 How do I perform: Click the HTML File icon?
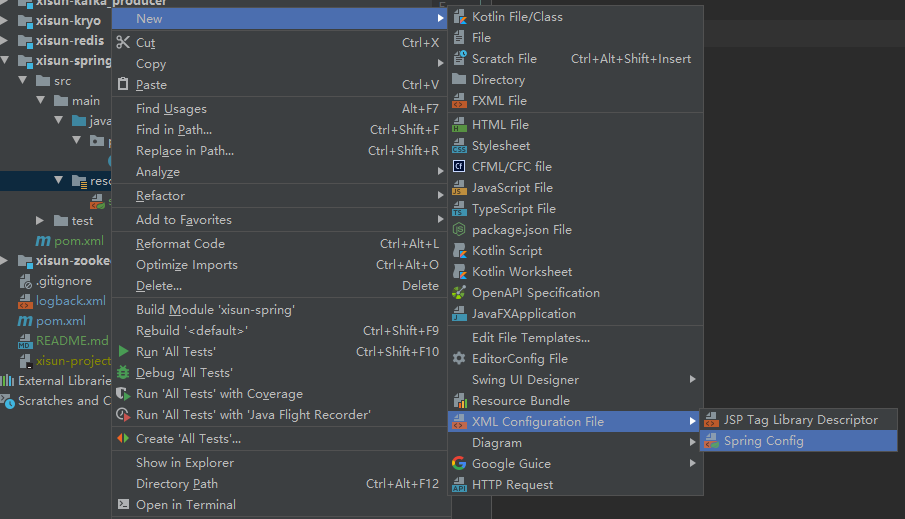coord(459,125)
